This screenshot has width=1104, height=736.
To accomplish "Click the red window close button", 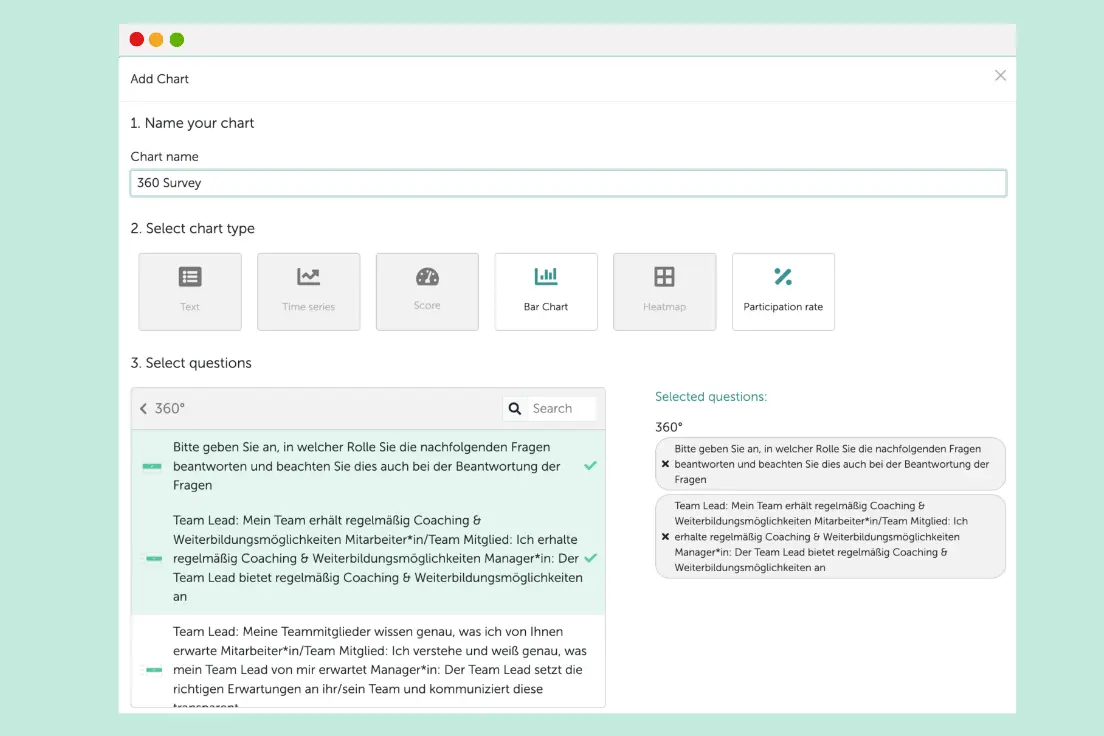I will (137, 39).
